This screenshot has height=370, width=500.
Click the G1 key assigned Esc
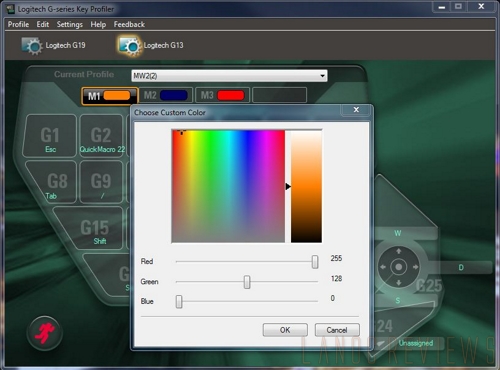tap(50, 136)
